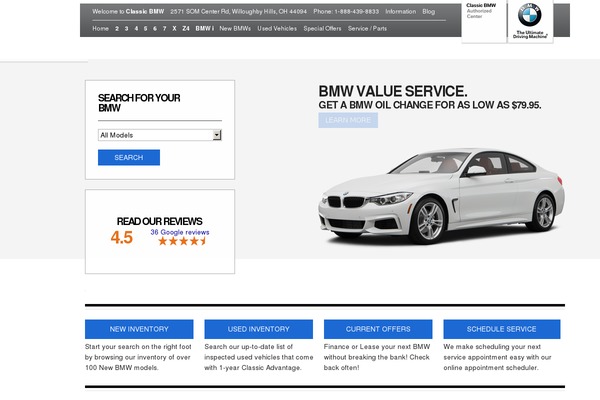
Task: Click the Classic BMW Authorized Center badge
Action: coord(484,21)
